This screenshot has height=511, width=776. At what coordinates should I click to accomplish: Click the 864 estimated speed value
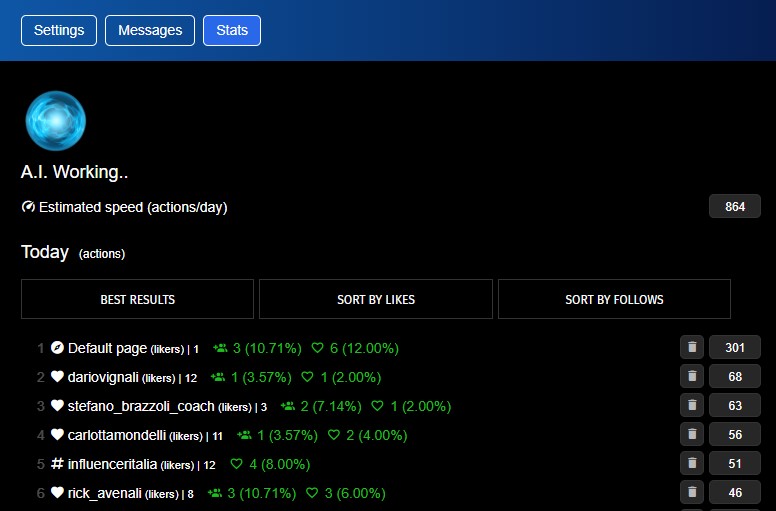tap(735, 206)
